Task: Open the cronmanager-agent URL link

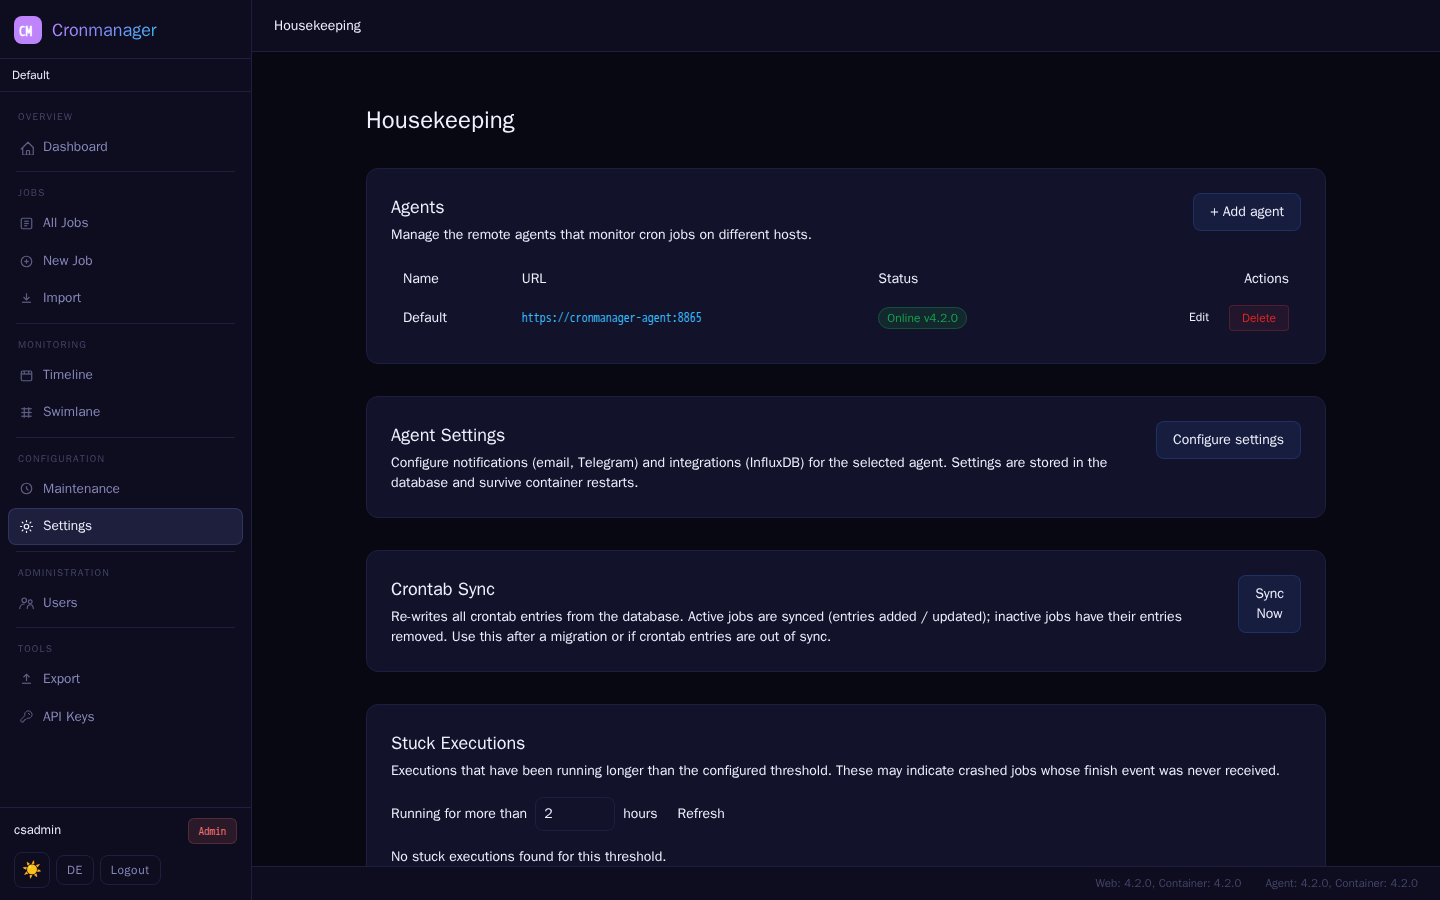Action: pos(611,318)
